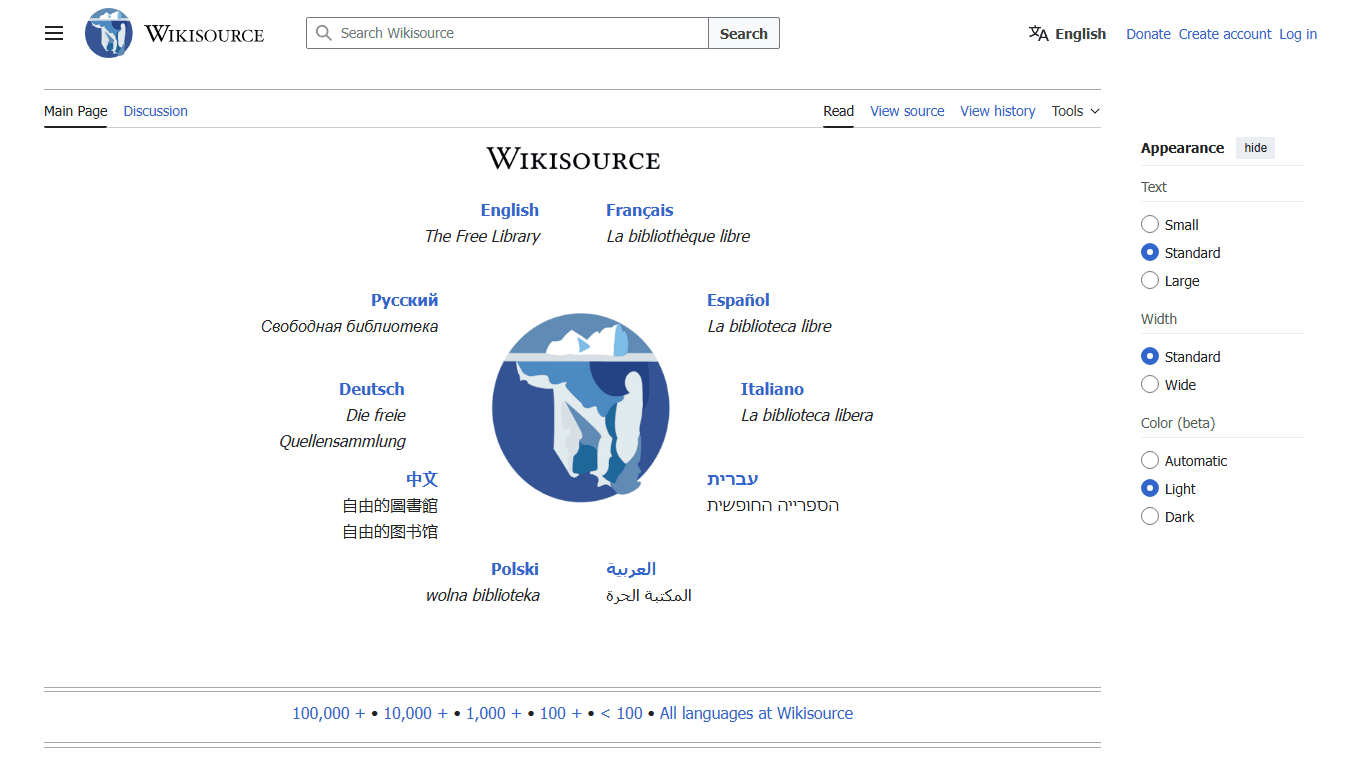The image size is (1365, 768).
Task: Open All languages at Wikisource link
Action: [756, 713]
